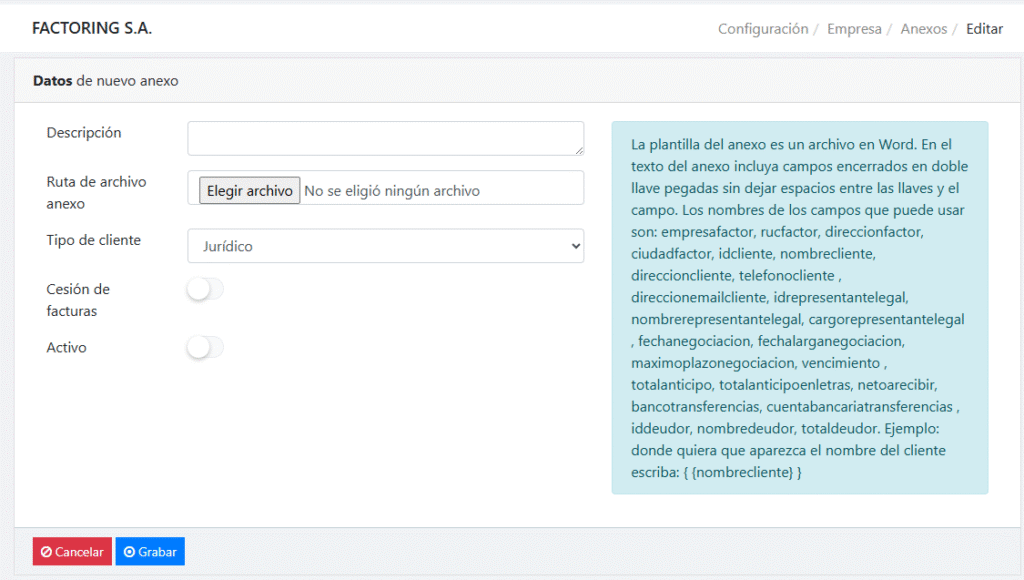Viewport: 1024px width, 580px height.
Task: Navigate to Empresa in the breadcrumb
Action: pos(854,29)
